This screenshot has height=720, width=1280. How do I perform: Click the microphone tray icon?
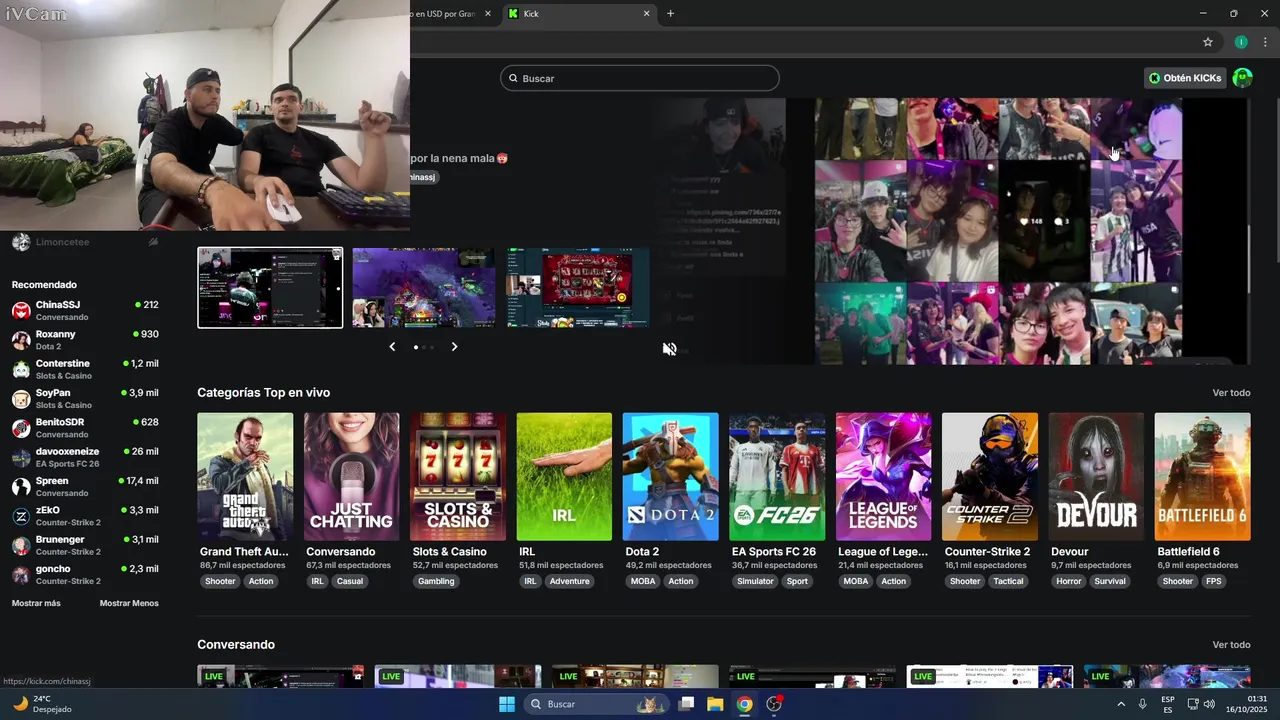(x=1143, y=704)
